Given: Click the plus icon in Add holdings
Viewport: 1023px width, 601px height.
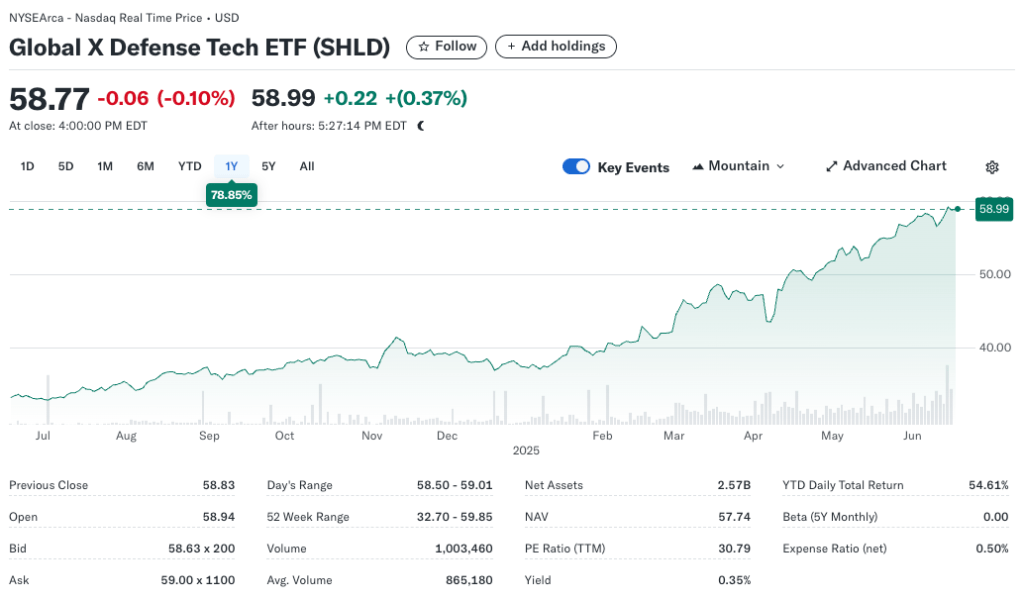Looking at the screenshot, I should pyautogui.click(x=512, y=47).
